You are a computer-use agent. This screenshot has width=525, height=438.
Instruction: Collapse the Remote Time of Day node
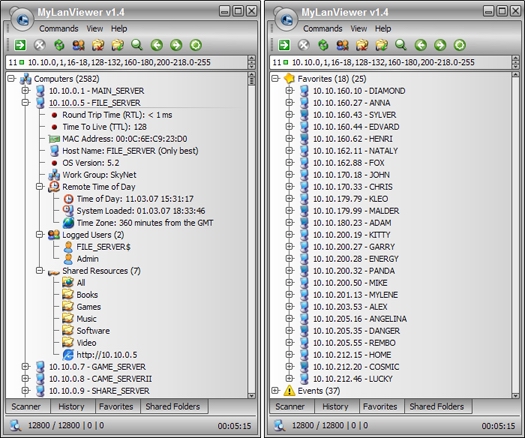click(40, 187)
